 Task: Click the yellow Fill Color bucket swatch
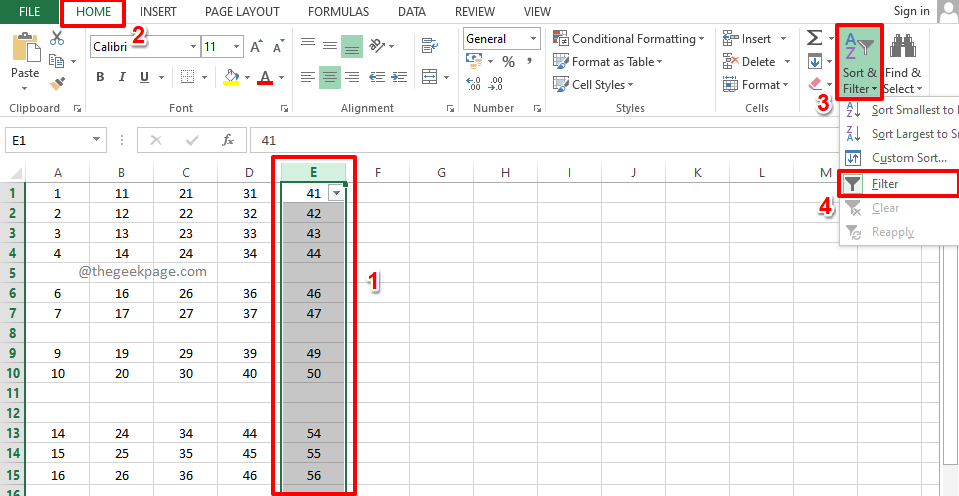pos(231,77)
